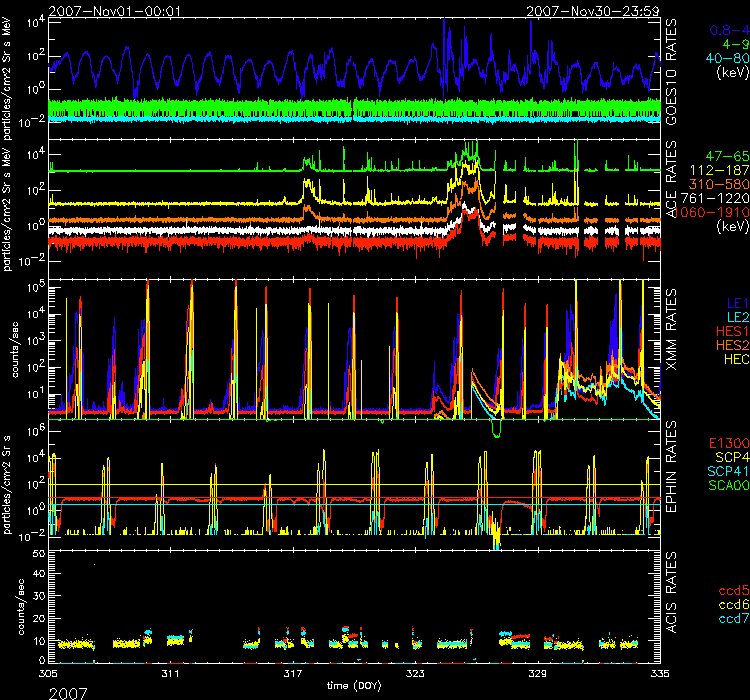Click the ACIS counts/sec y-axis label
The height and width of the screenshot is (700, 750).
tap(22, 607)
